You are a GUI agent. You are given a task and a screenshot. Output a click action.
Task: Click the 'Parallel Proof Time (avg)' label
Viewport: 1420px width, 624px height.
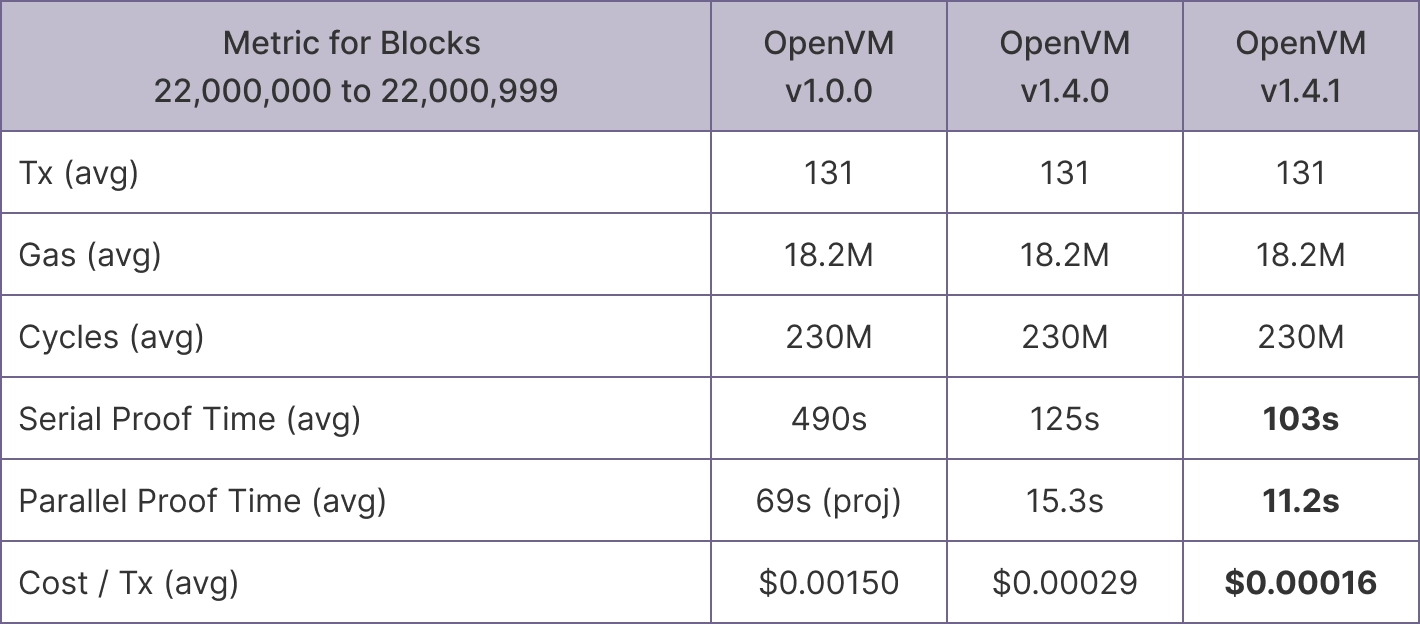(202, 501)
